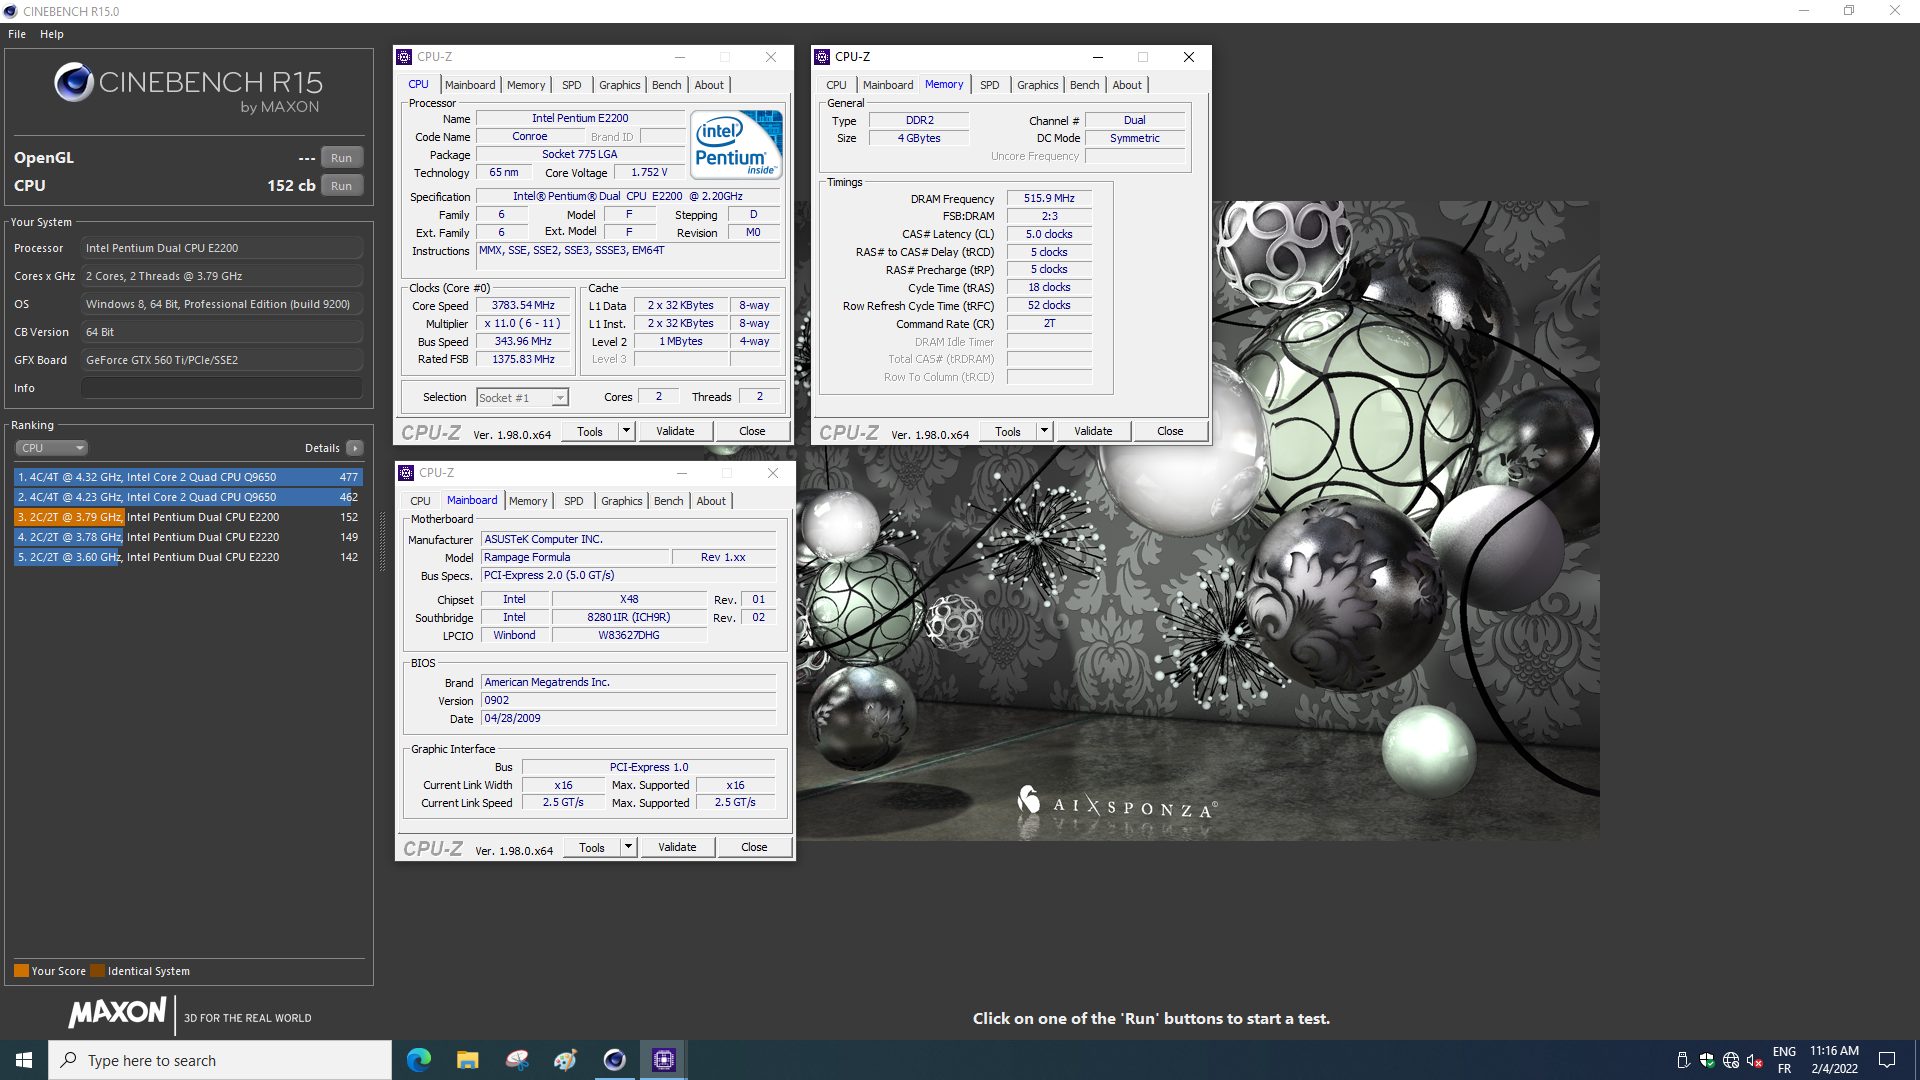Open File Explorer from the taskbar
This screenshot has width=1920, height=1080.
468,1060
